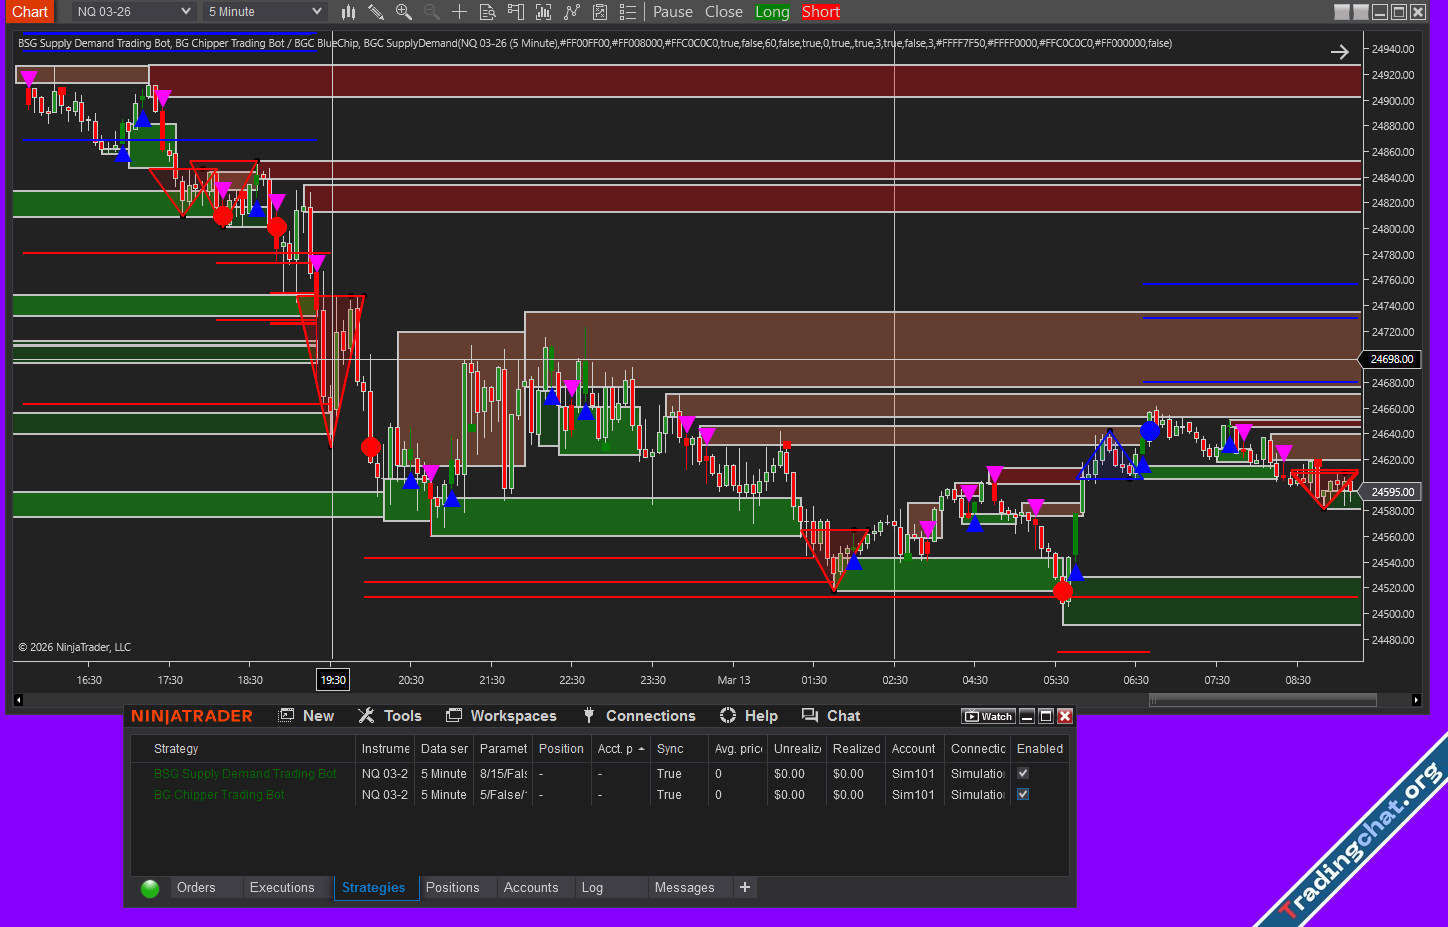Click the chart horizontal scrollbar thumb
This screenshot has width=1448, height=927.
tap(1263, 700)
